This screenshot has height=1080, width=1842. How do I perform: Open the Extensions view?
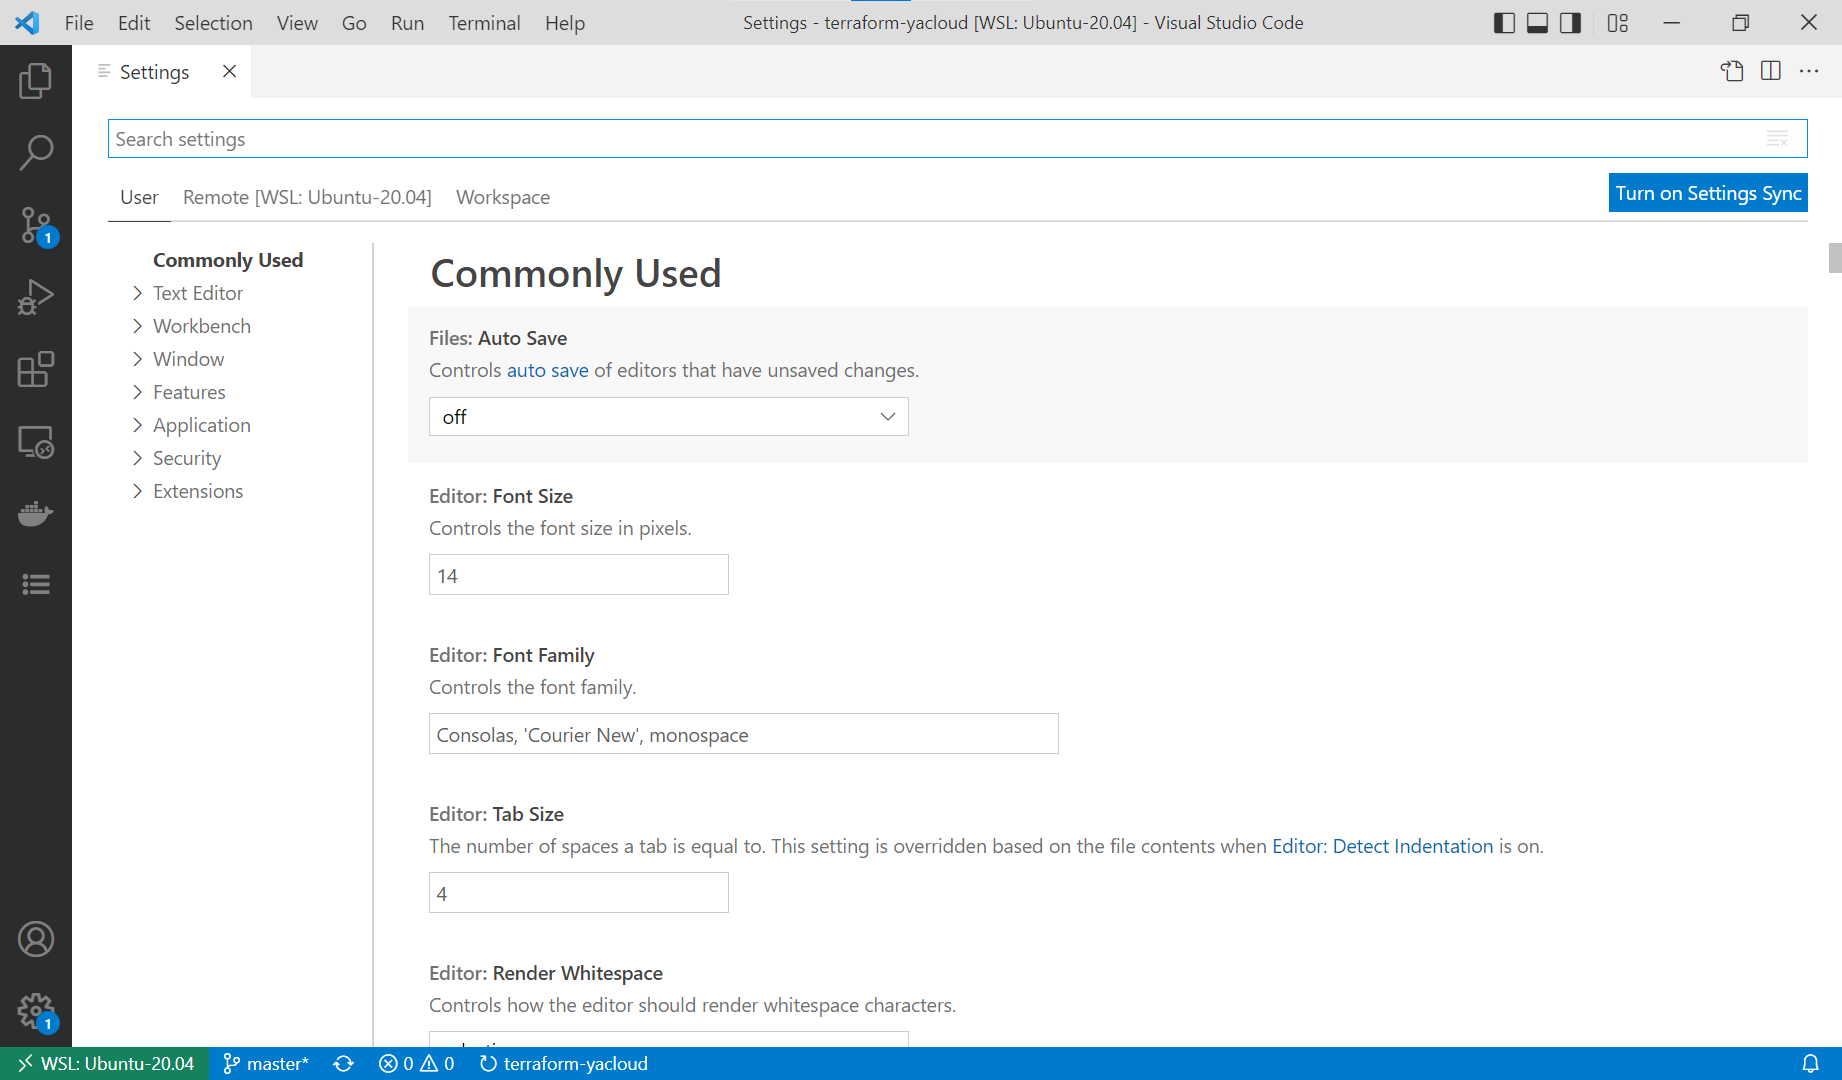click(x=36, y=369)
